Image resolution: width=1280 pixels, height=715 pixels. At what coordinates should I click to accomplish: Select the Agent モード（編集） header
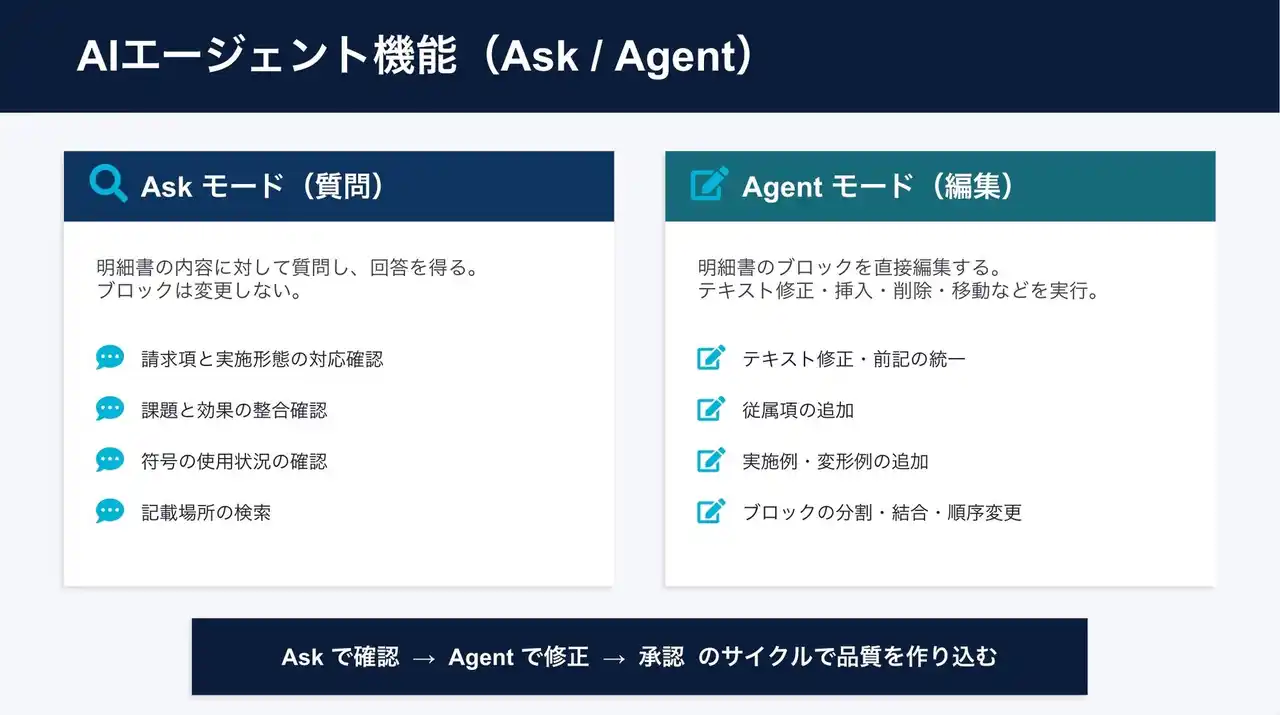(x=878, y=187)
